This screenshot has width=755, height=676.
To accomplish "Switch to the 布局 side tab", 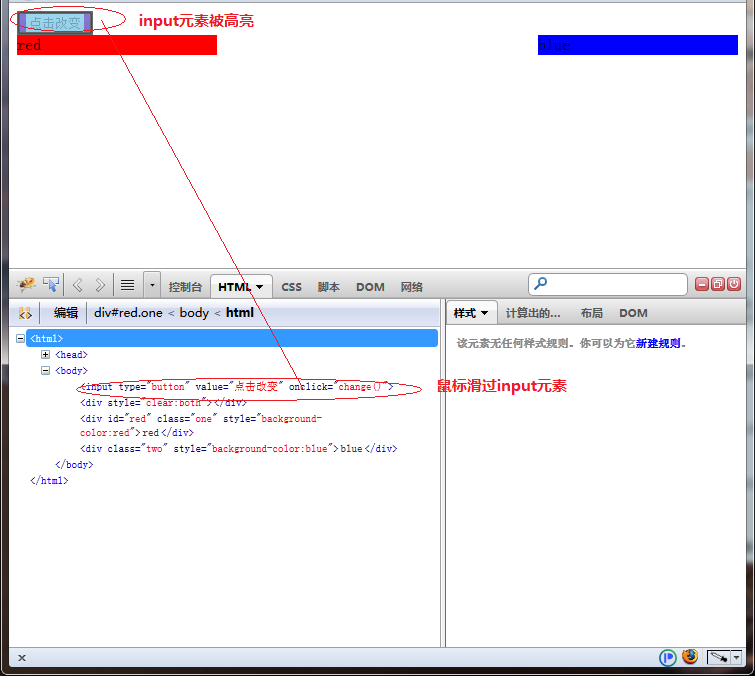I will [592, 313].
